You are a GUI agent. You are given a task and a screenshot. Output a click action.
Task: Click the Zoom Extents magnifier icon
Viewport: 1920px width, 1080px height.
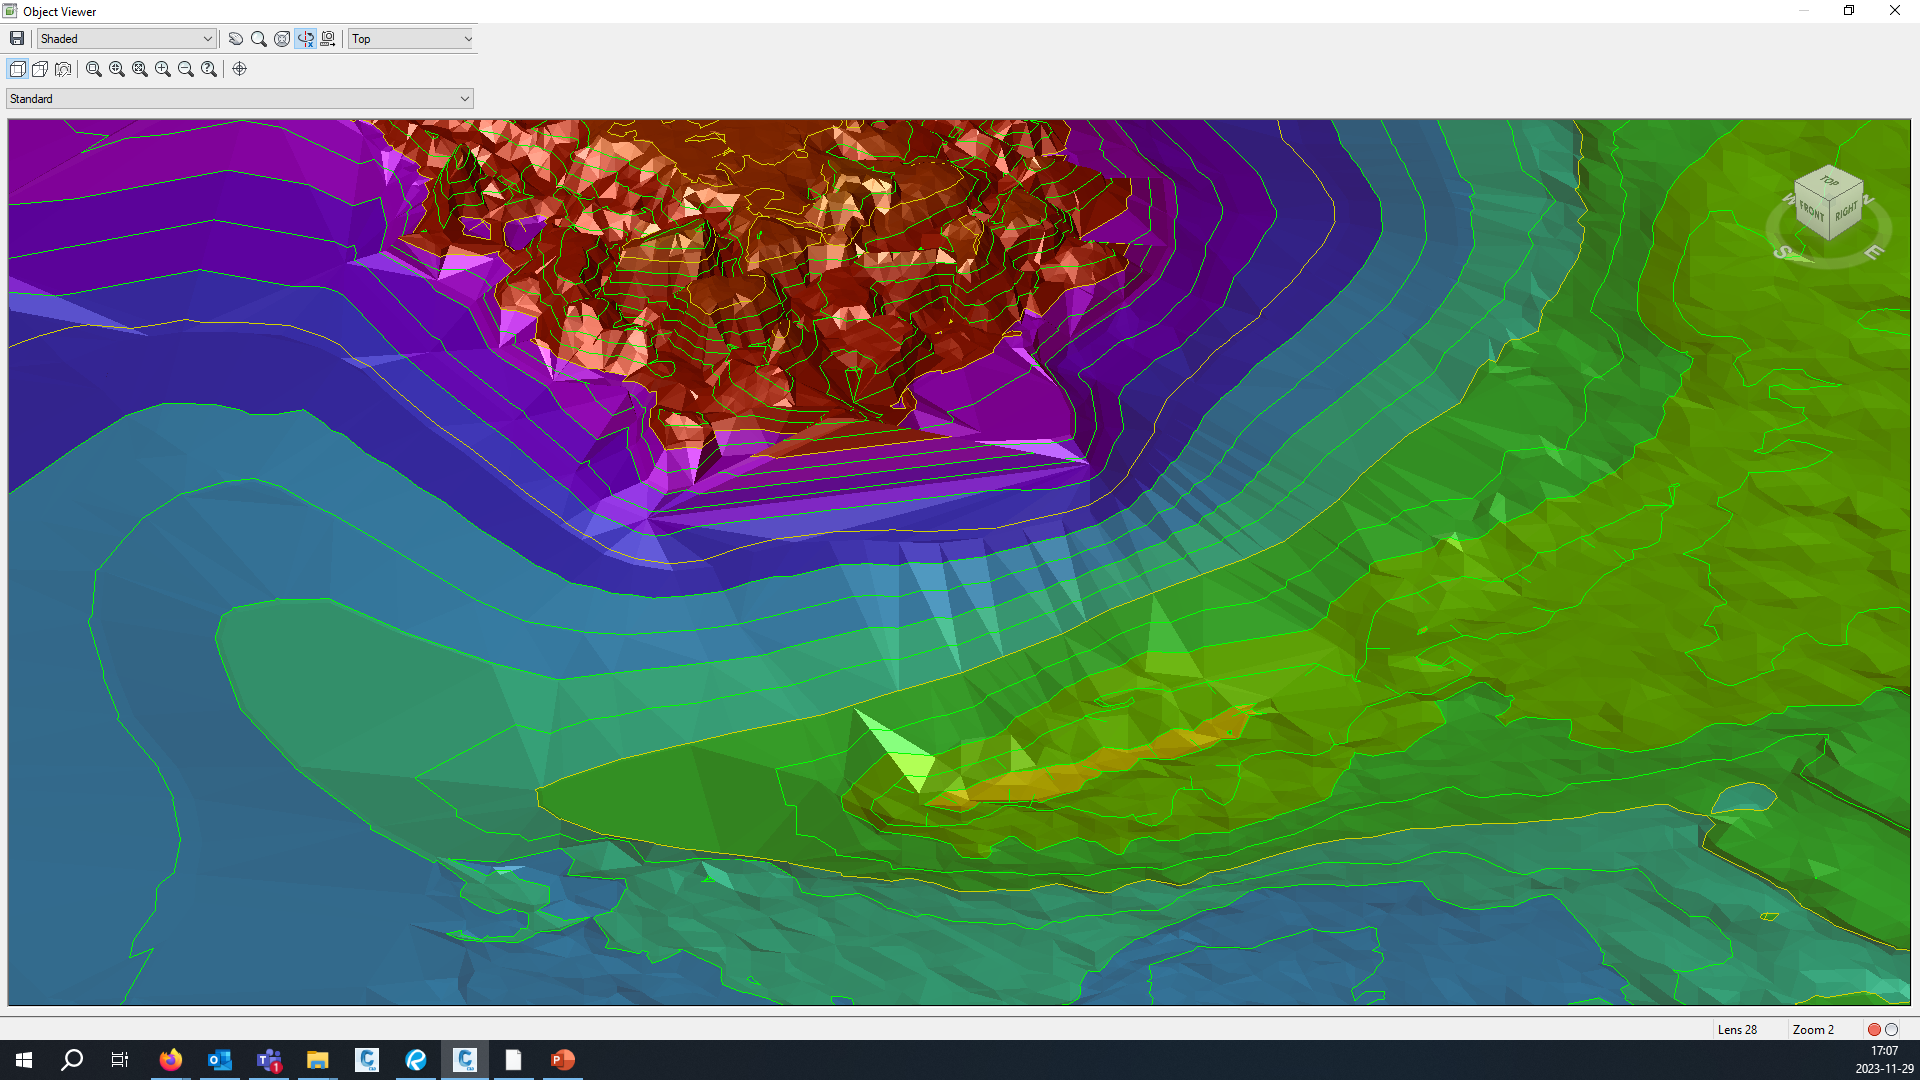click(x=140, y=69)
